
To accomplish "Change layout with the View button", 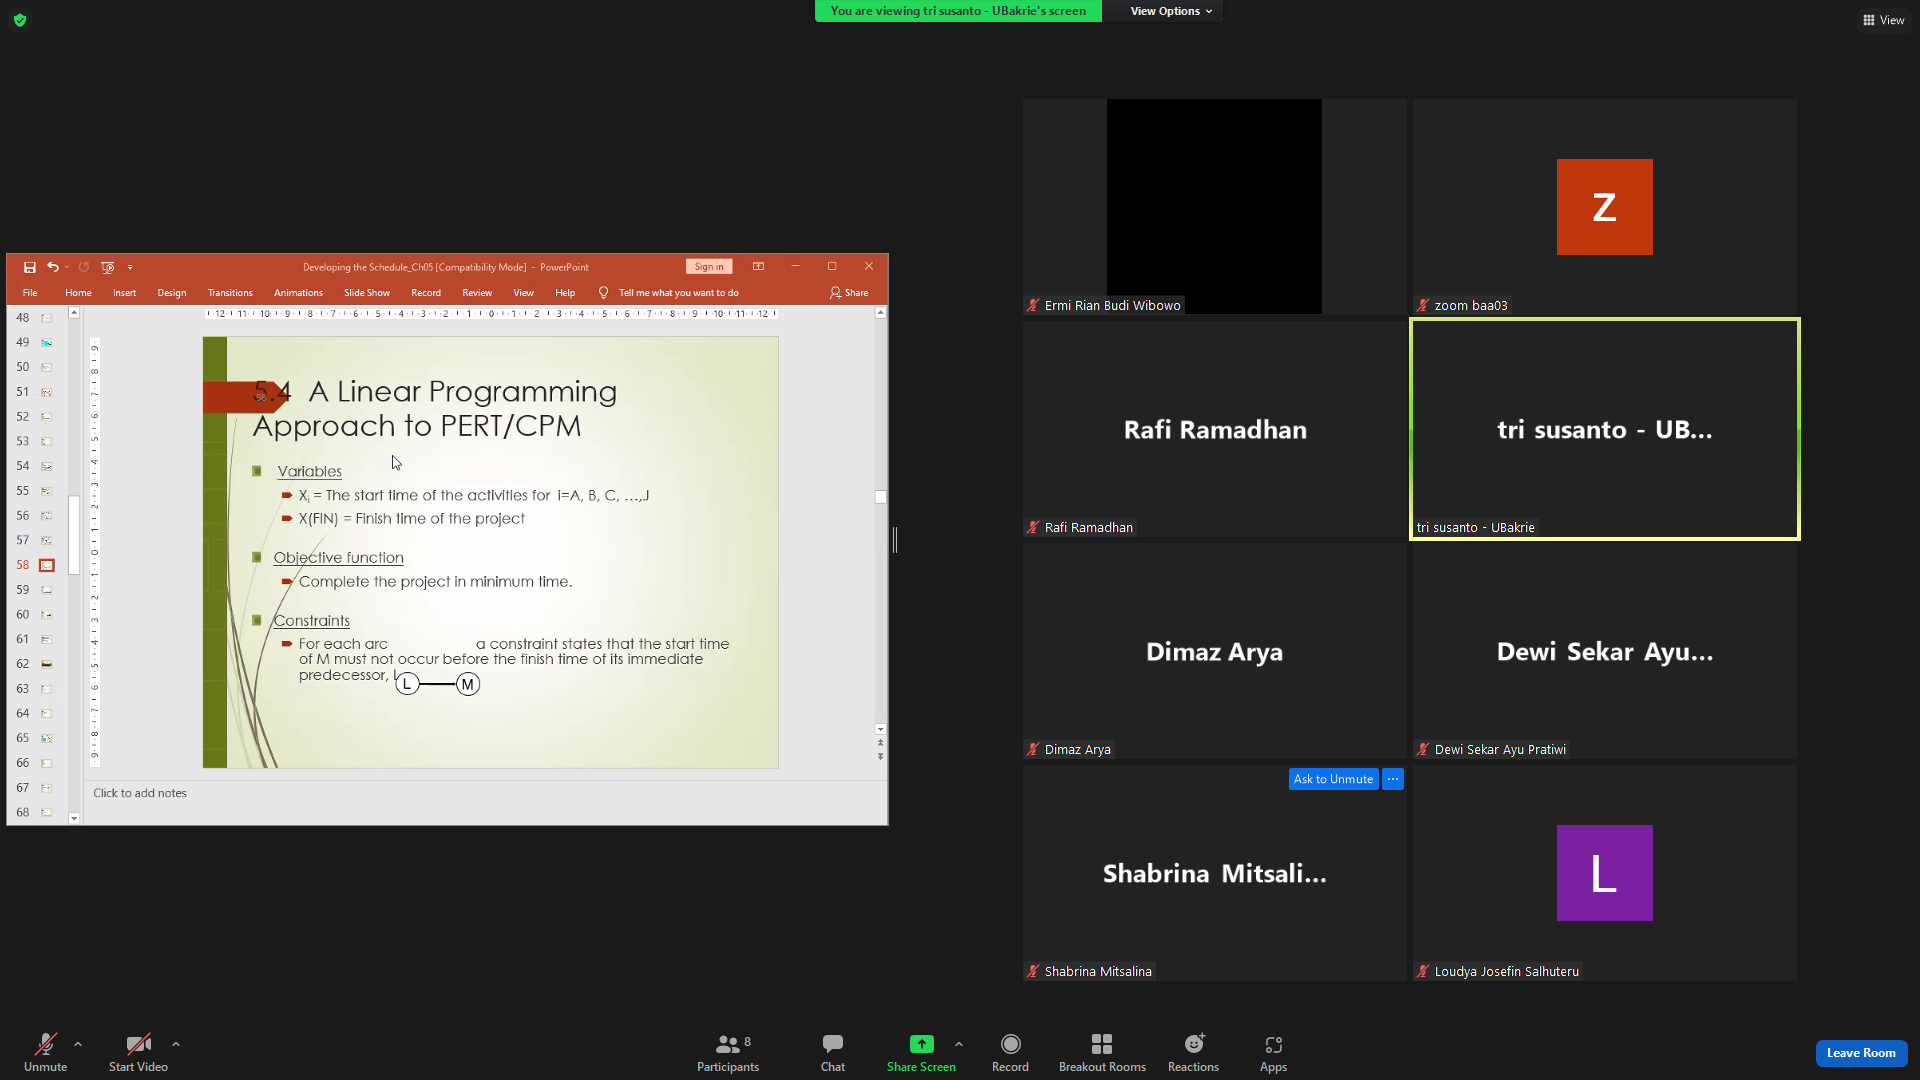I will point(1883,20).
